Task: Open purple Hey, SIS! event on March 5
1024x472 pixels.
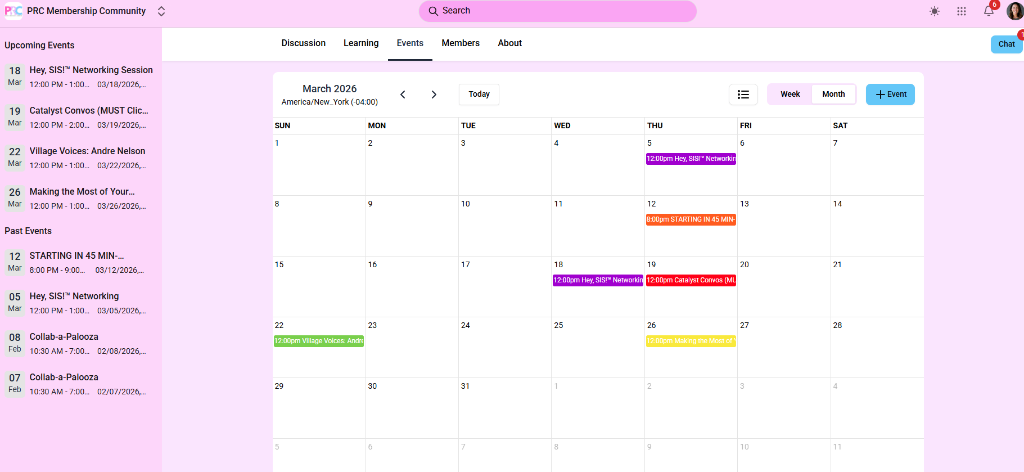Action: pos(691,159)
